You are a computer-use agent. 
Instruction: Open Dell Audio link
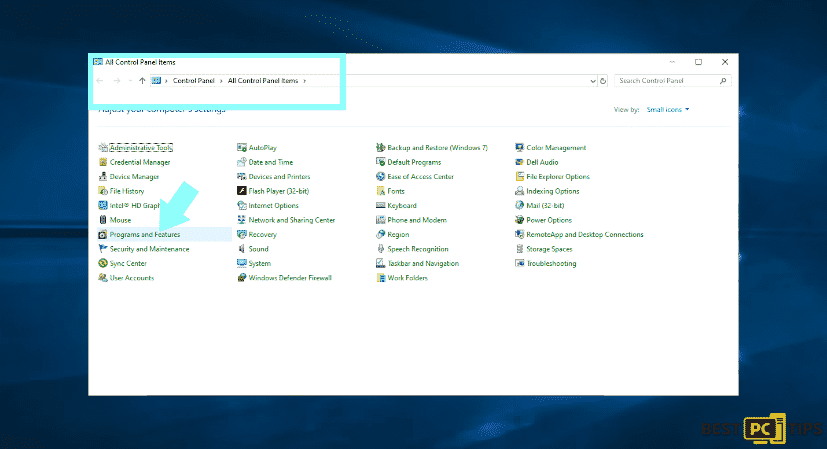tap(542, 162)
